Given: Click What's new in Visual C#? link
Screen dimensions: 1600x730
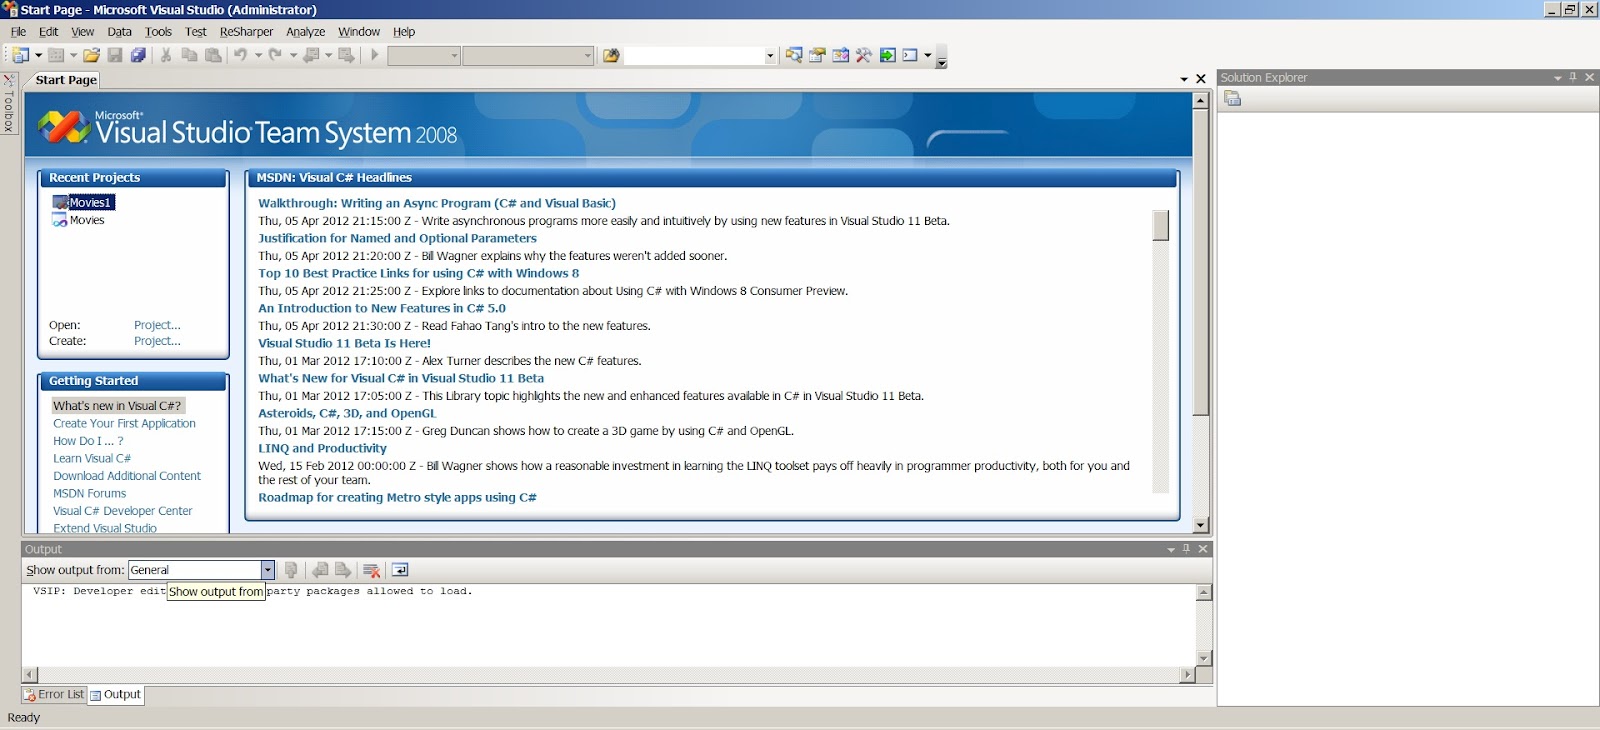Looking at the screenshot, I should pos(117,406).
